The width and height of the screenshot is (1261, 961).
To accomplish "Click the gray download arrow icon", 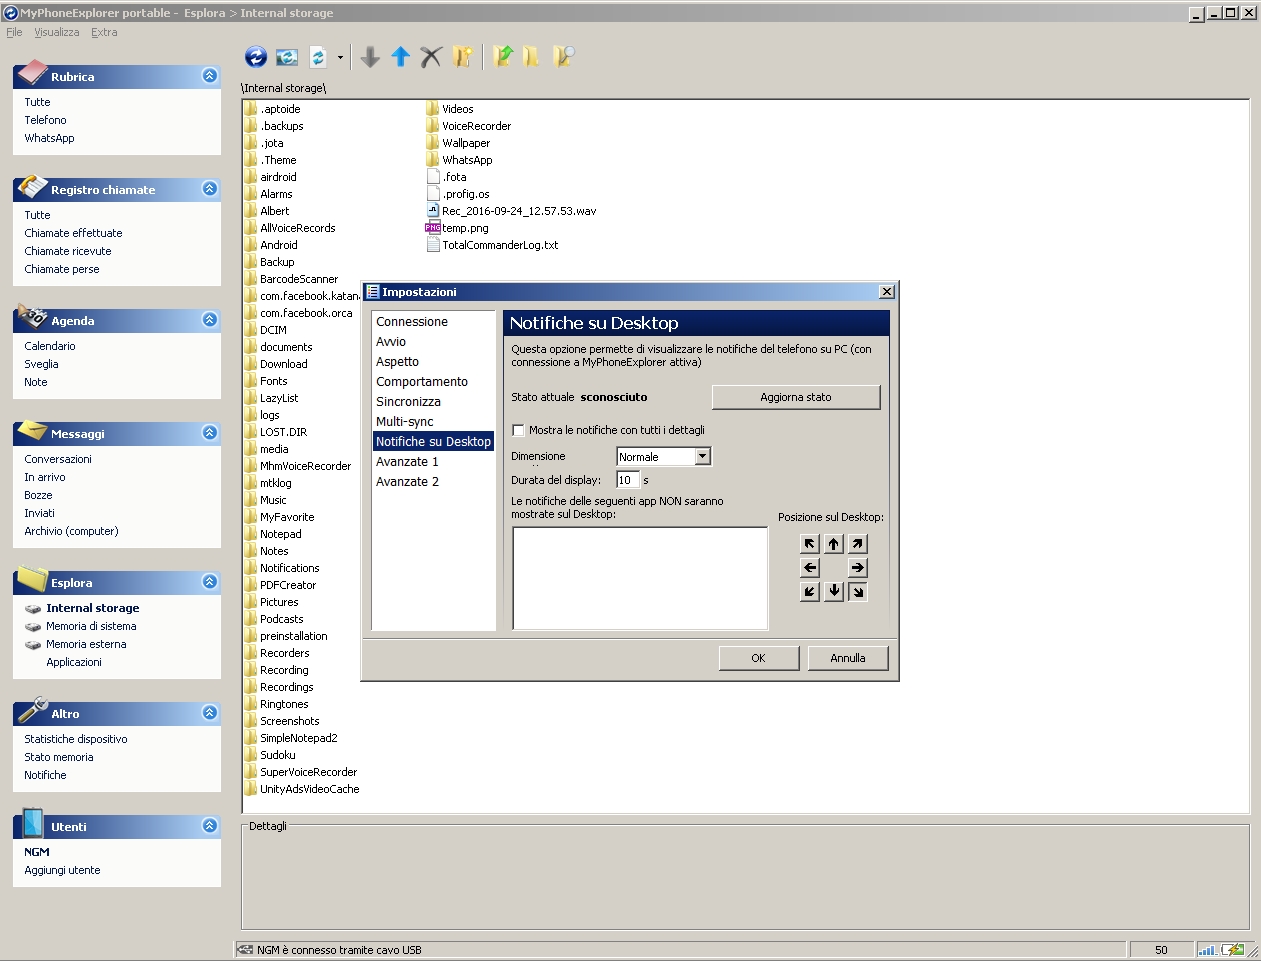I will pyautogui.click(x=370, y=57).
